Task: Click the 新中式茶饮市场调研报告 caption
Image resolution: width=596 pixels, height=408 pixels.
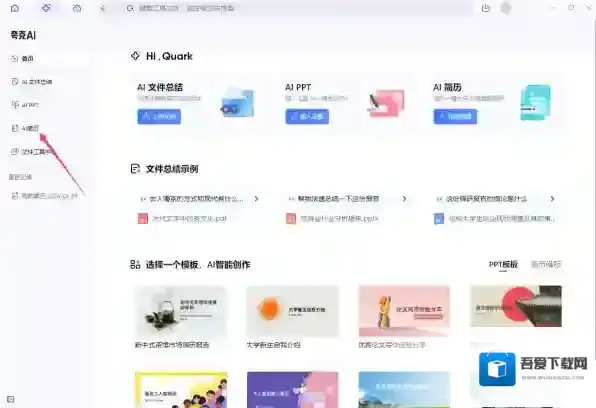Action: (172, 345)
